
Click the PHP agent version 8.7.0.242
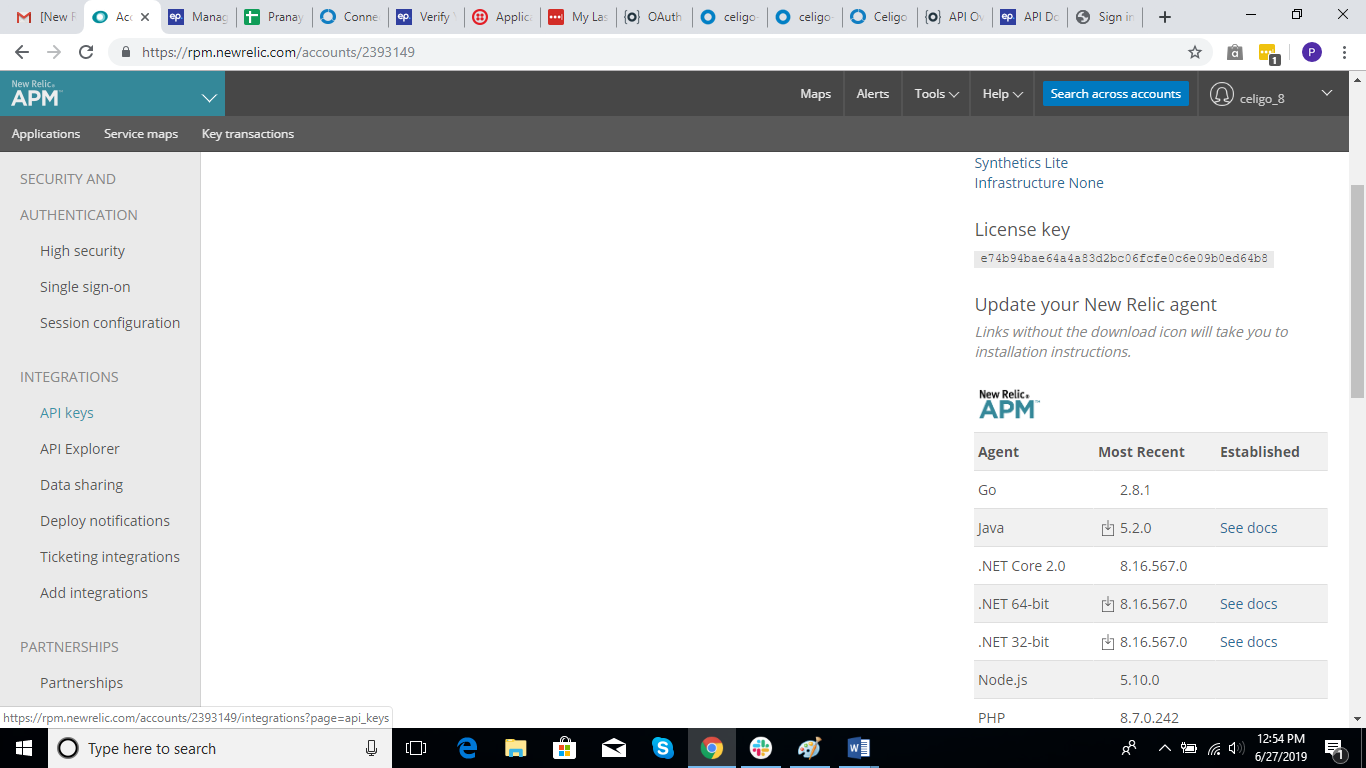tap(1149, 718)
